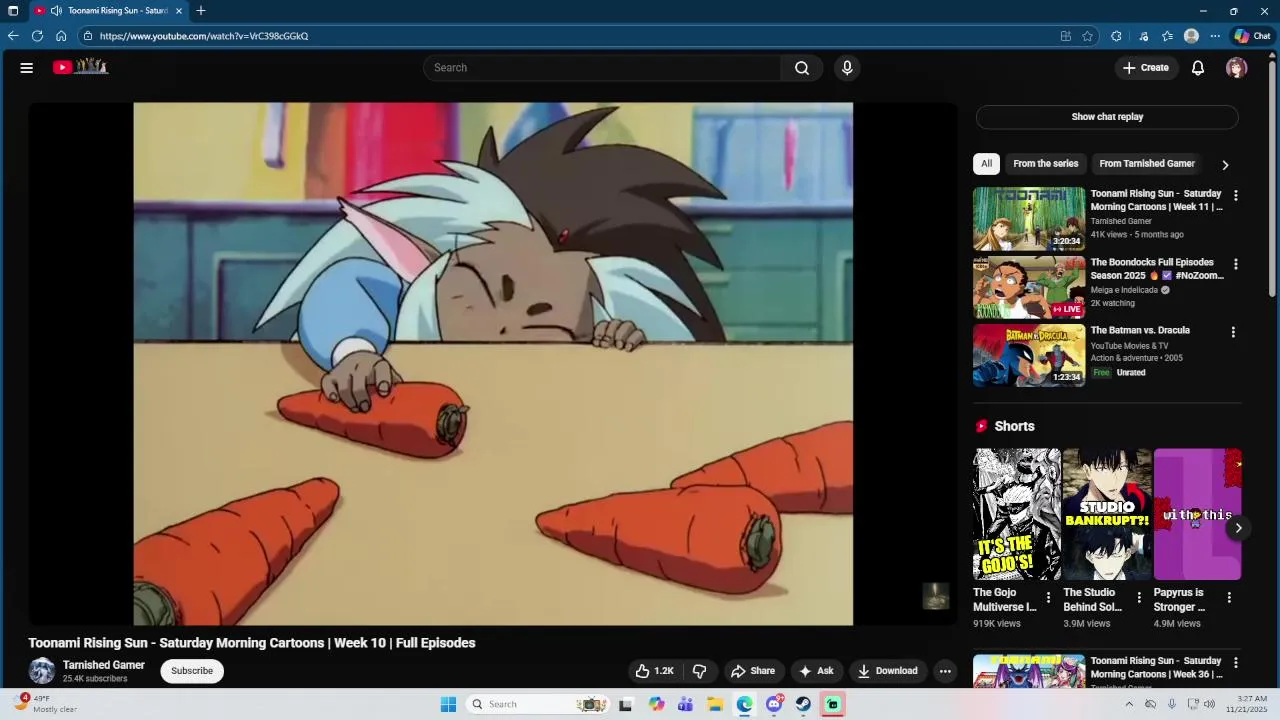The image size is (1280, 720).
Task: Open The Gojo Multiverse short thumbnail
Action: pyautogui.click(x=1017, y=514)
